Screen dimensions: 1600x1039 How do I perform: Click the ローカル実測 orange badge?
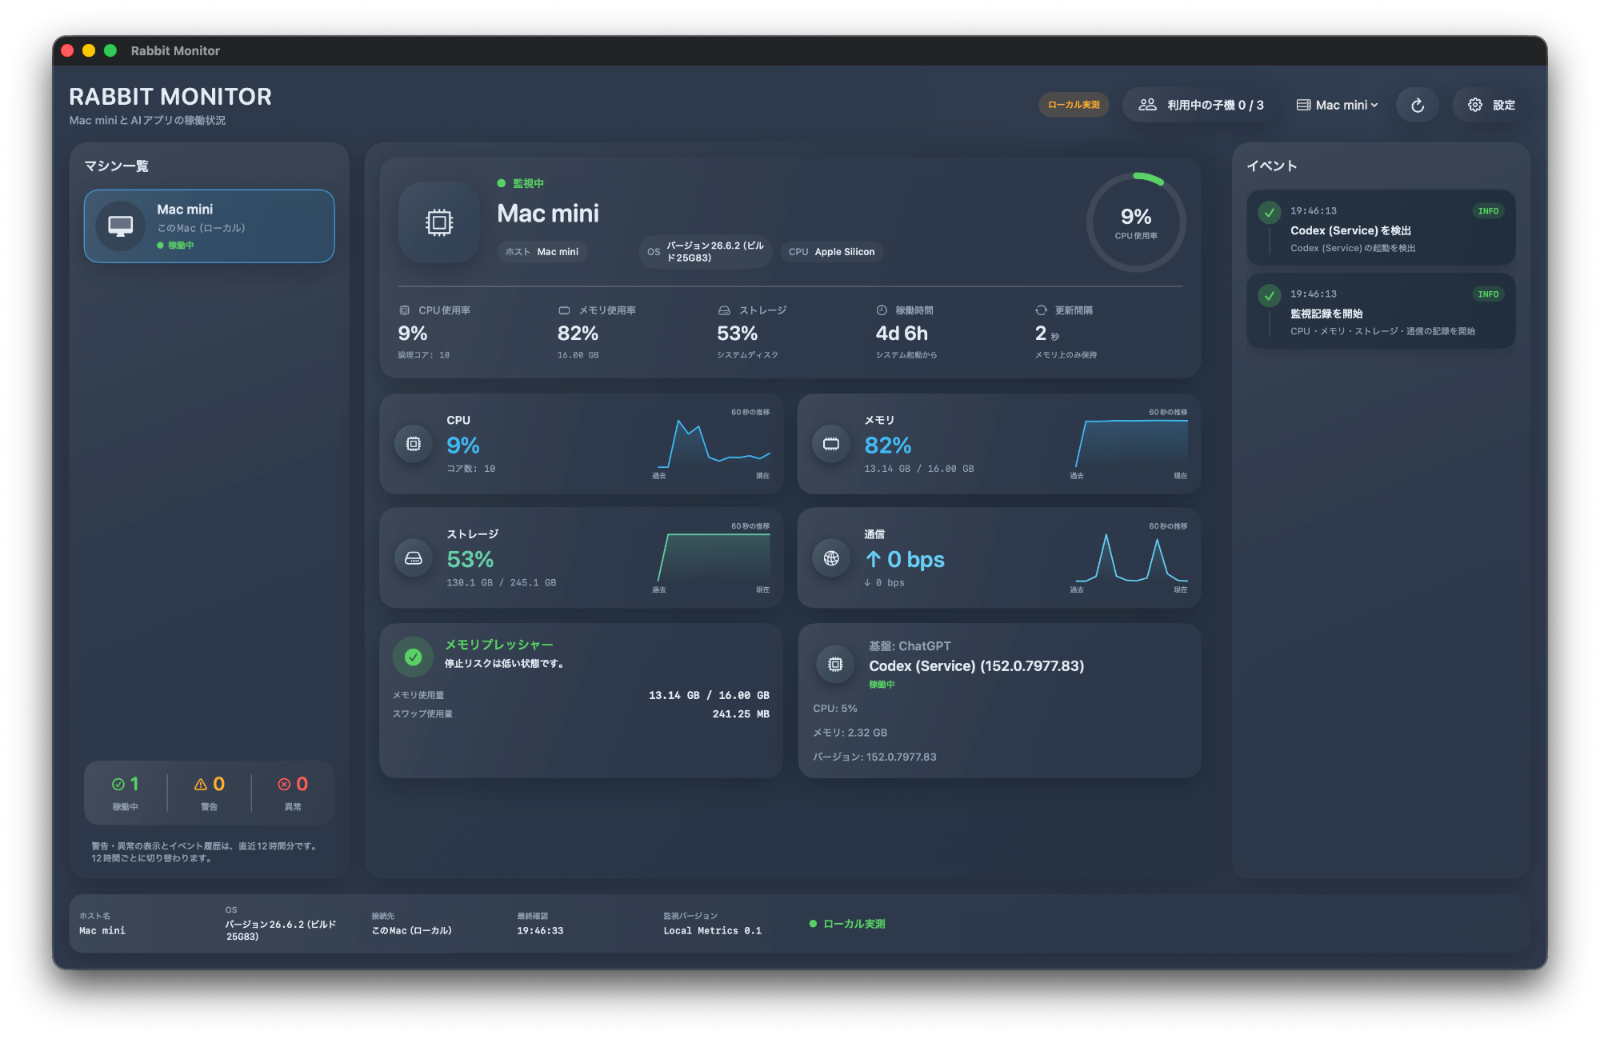point(1073,105)
